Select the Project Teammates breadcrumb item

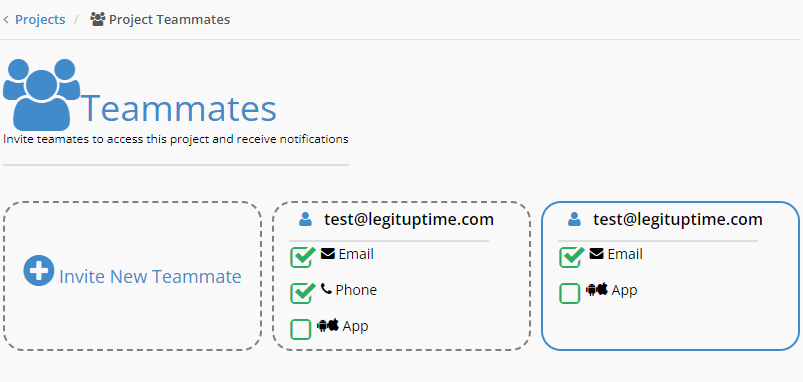point(169,19)
